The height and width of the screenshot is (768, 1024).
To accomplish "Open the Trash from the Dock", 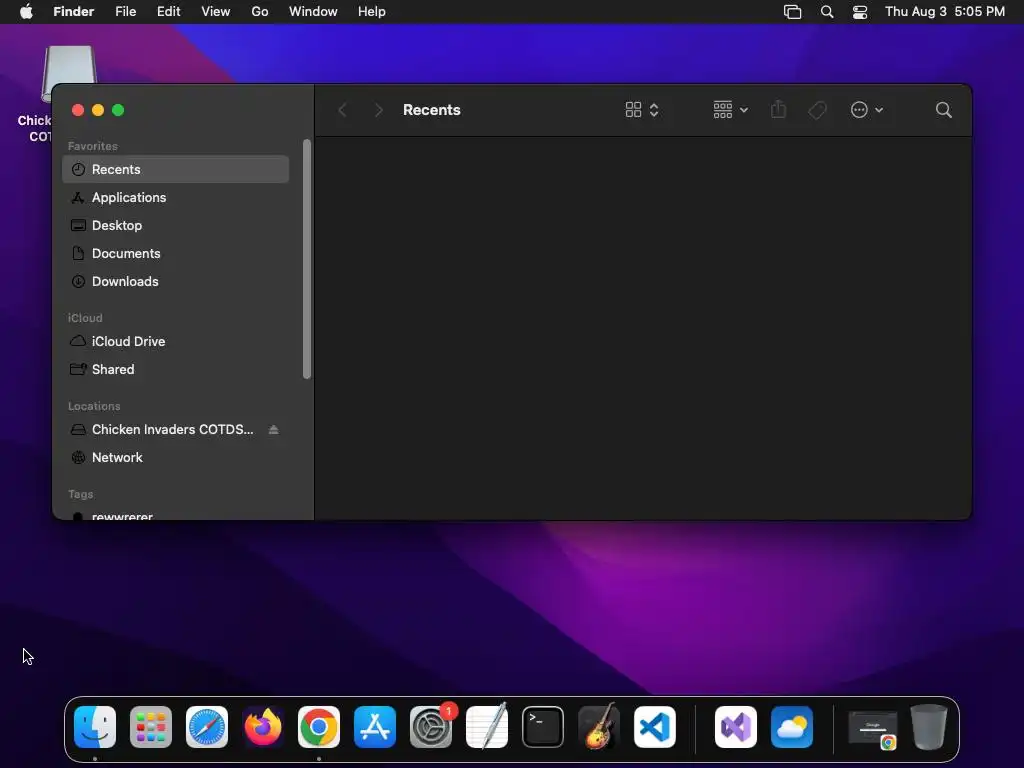I will (x=929, y=727).
